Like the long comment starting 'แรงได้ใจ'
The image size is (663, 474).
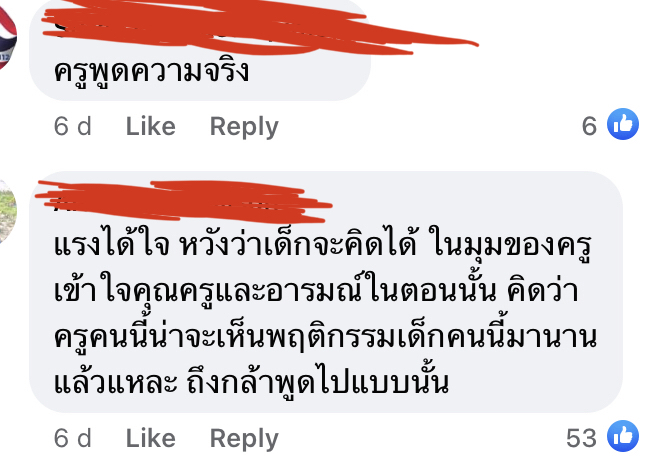(x=151, y=438)
